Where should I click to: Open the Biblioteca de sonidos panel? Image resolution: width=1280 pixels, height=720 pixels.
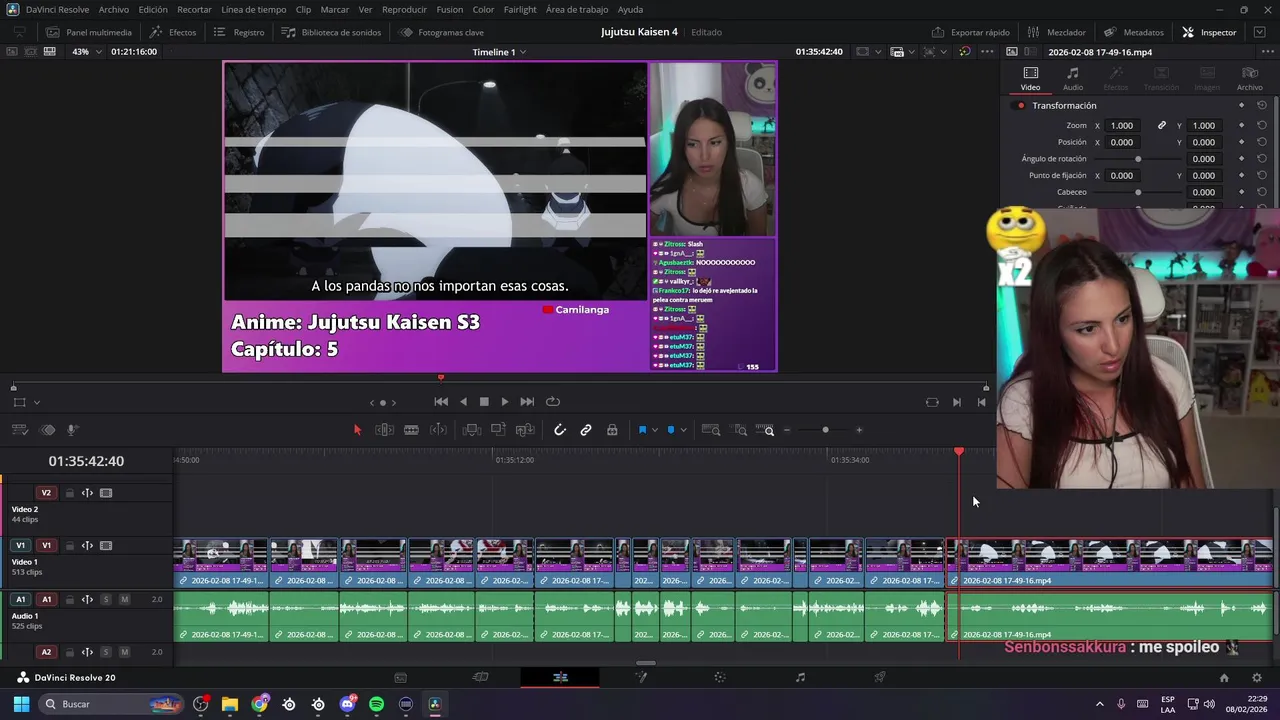click(331, 32)
